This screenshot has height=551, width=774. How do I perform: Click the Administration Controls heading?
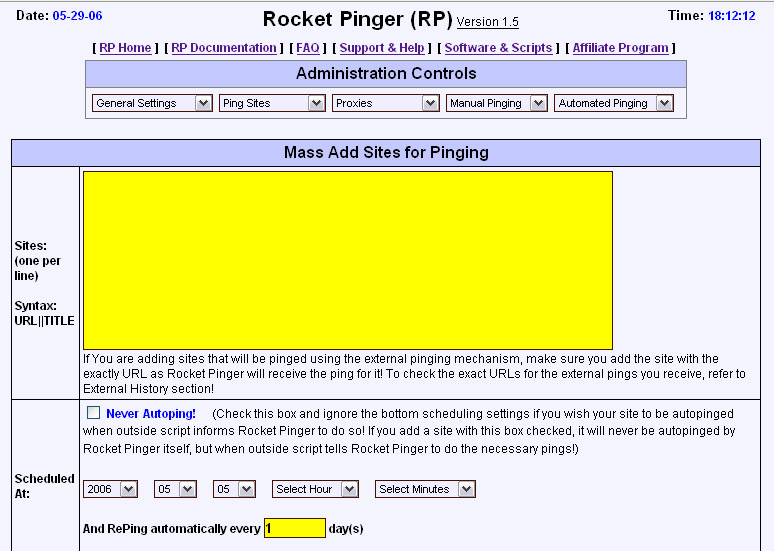(x=386, y=74)
